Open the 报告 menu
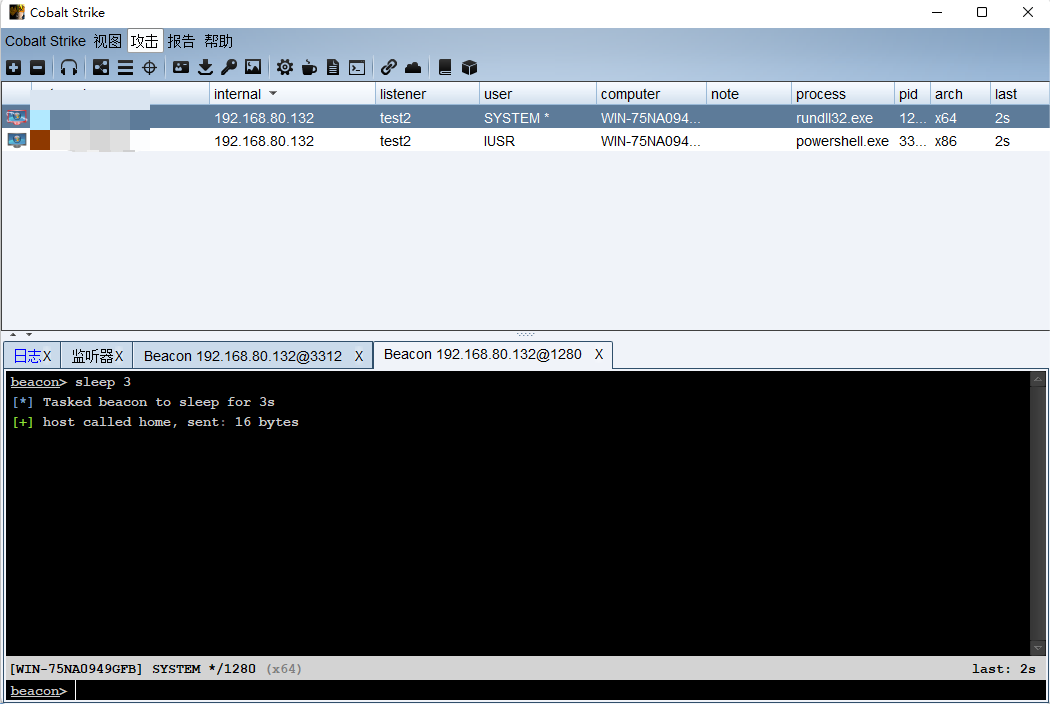This screenshot has width=1050, height=704. pyautogui.click(x=181, y=42)
